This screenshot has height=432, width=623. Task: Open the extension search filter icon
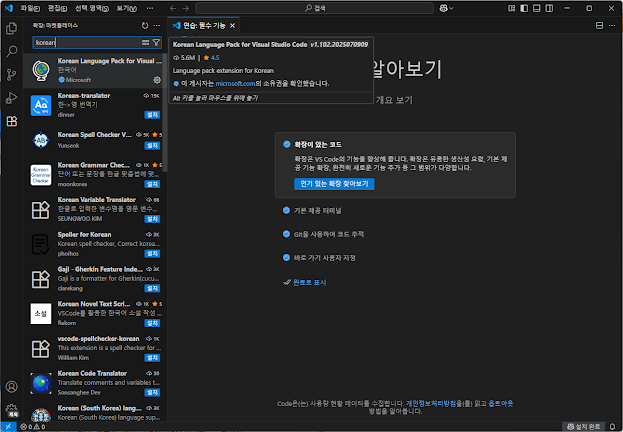tap(156, 43)
